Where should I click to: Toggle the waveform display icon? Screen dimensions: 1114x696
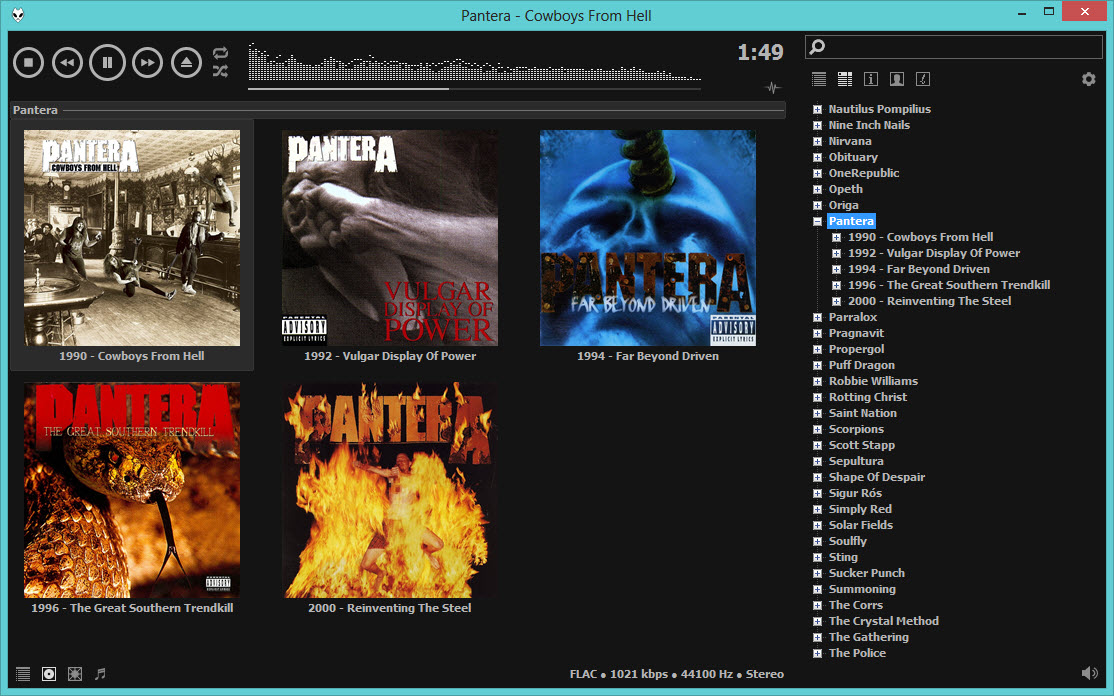click(772, 87)
